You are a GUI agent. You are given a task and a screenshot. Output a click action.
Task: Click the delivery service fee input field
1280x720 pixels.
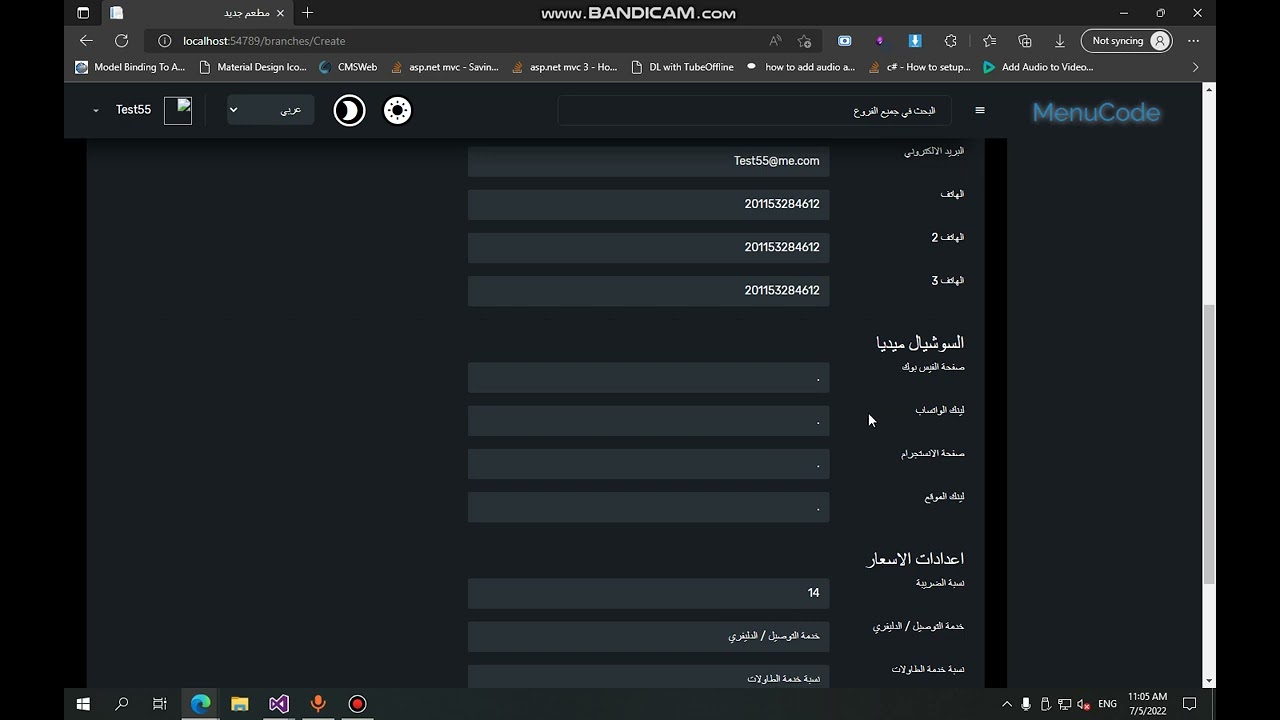click(x=648, y=636)
